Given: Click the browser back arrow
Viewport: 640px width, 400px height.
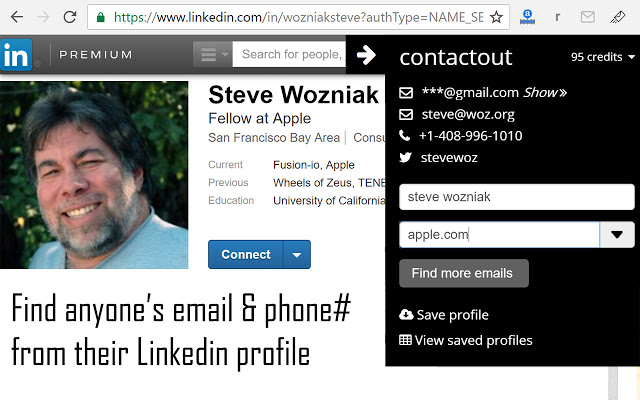Looking at the screenshot, I should click(15, 17).
